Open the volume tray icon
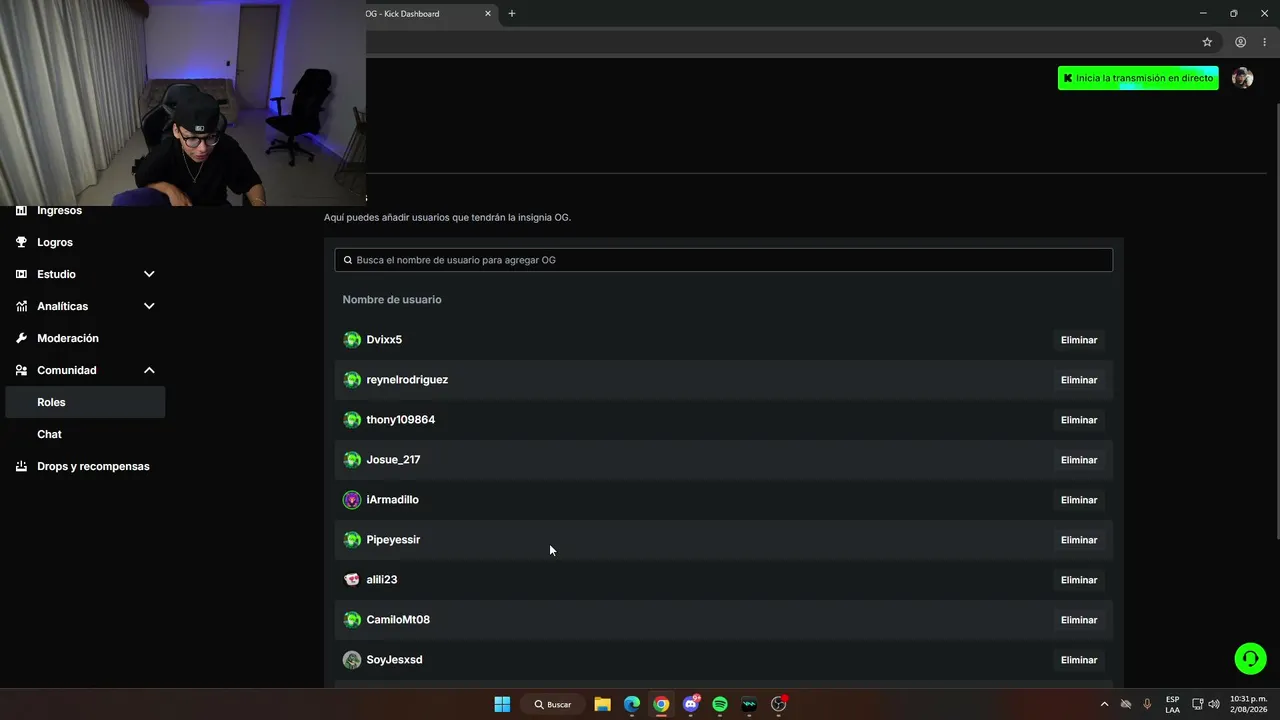 coord(1214,704)
